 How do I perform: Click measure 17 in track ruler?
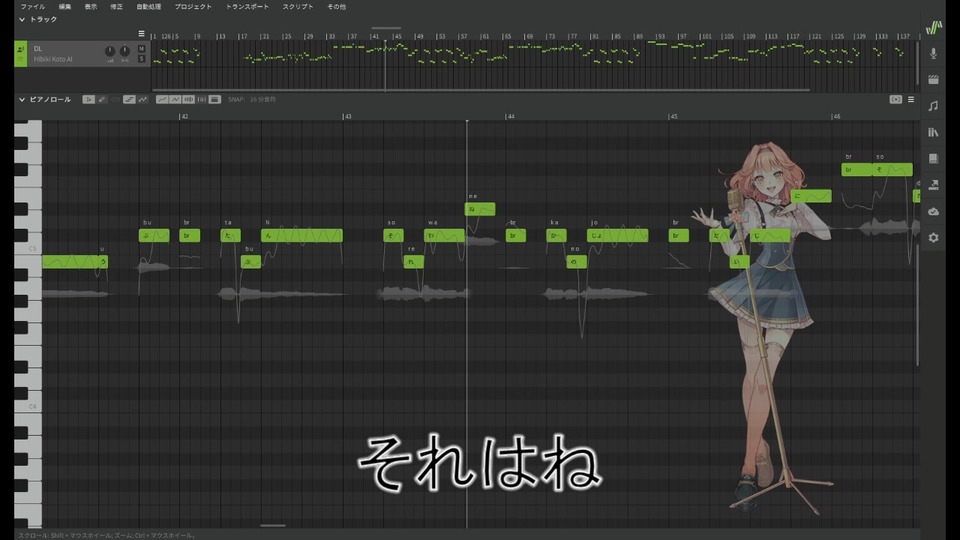click(243, 36)
